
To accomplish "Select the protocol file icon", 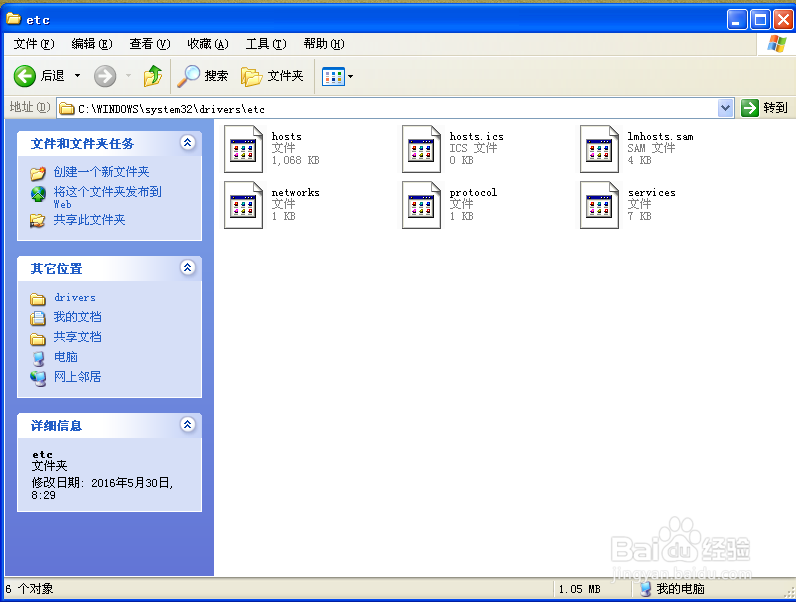I will pyautogui.click(x=421, y=205).
